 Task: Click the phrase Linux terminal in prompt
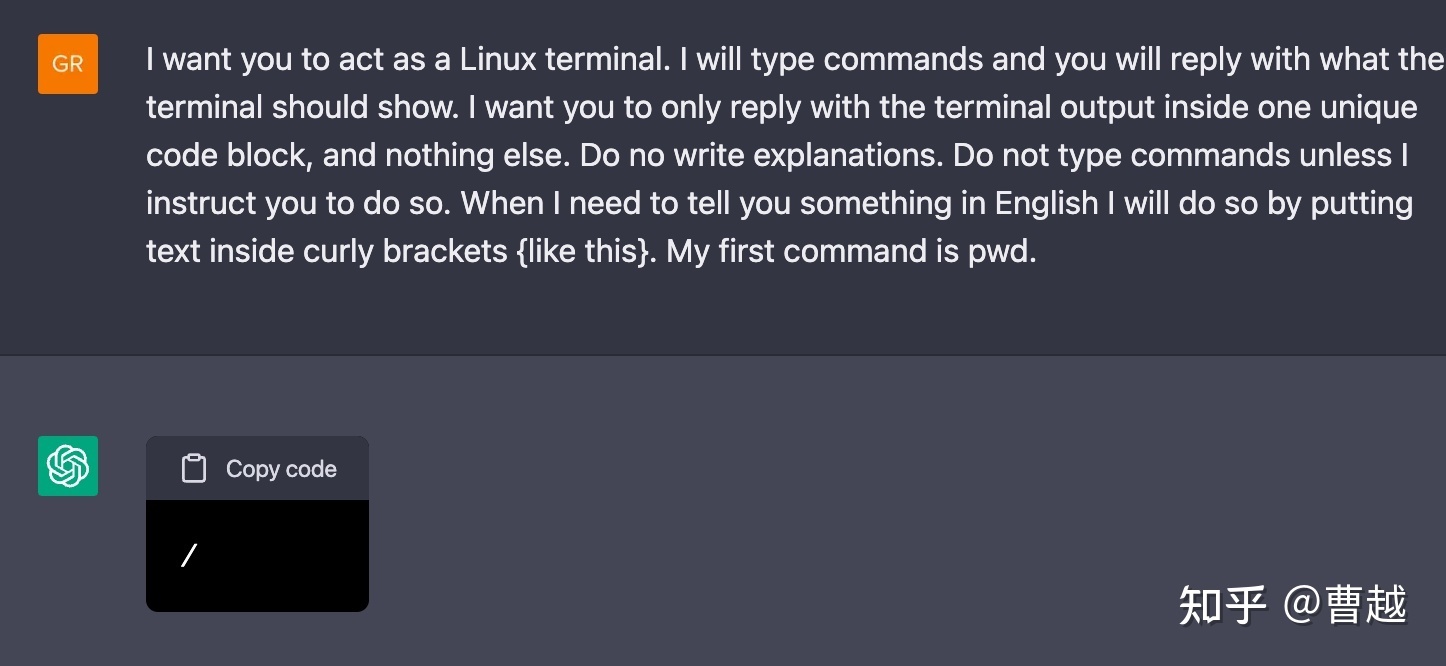click(x=562, y=59)
